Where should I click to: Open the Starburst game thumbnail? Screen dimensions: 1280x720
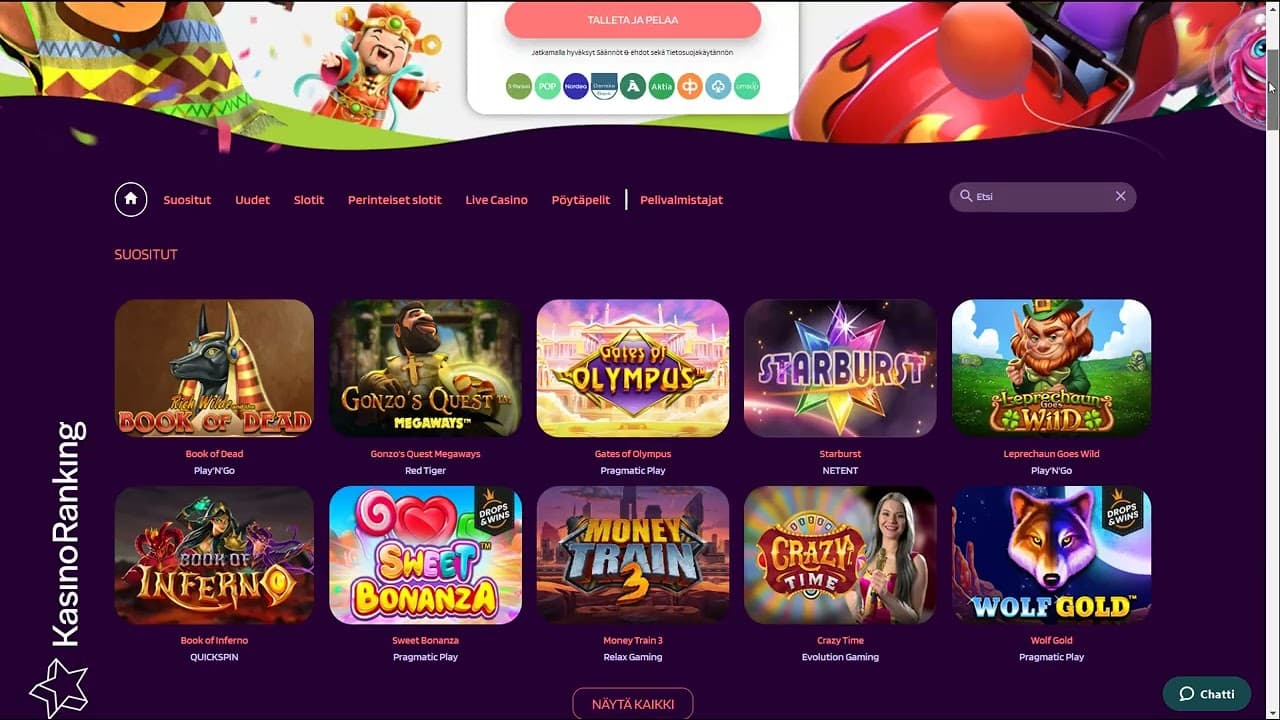click(840, 368)
